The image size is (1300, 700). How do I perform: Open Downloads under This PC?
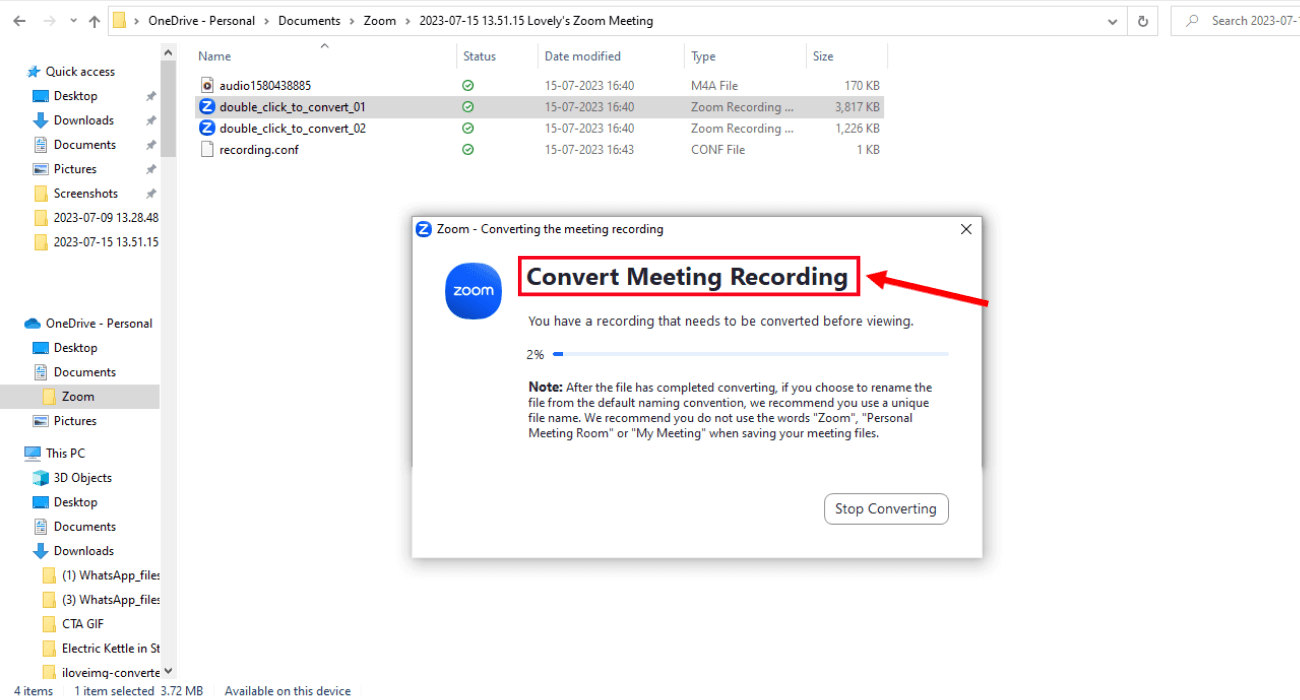pos(83,551)
